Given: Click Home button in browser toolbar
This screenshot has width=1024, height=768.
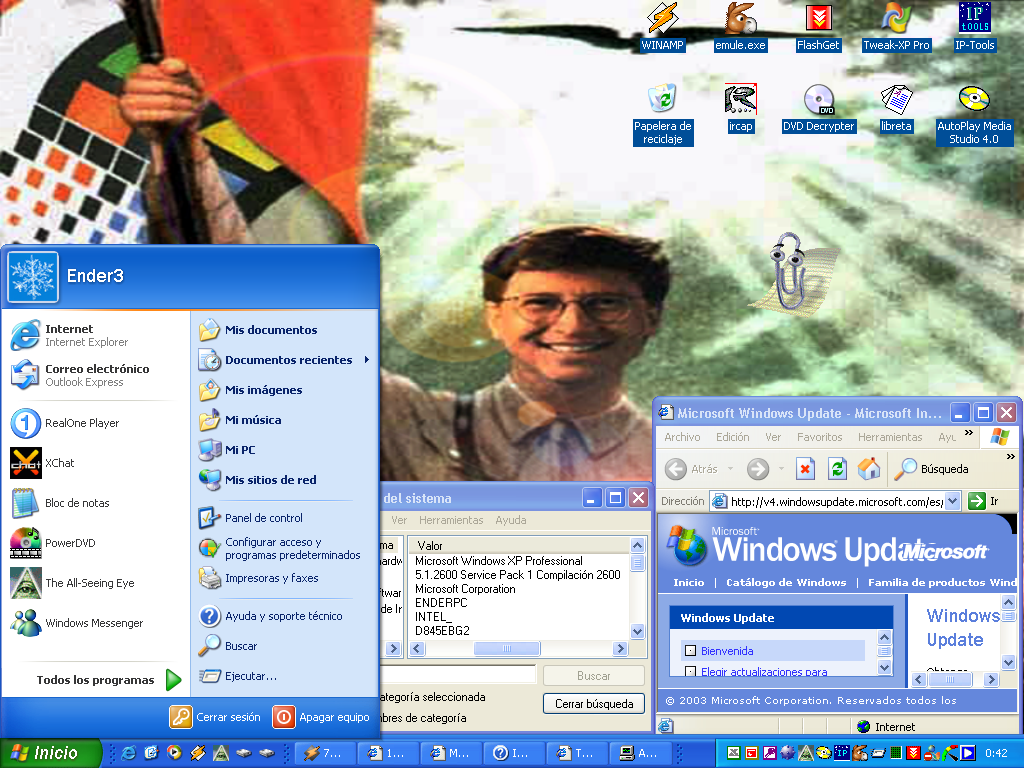Looking at the screenshot, I should point(869,468).
